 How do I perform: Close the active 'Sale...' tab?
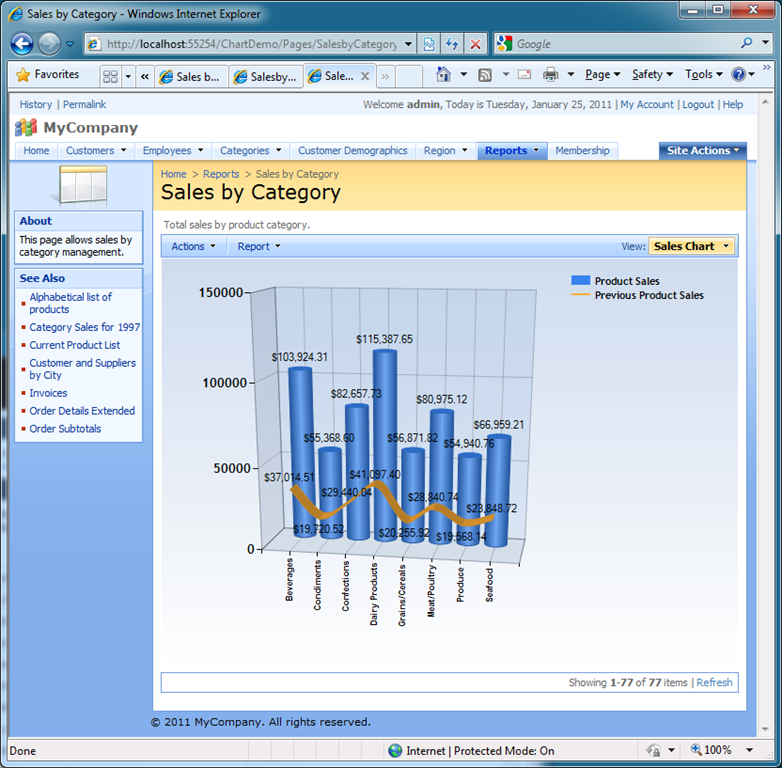(x=365, y=76)
